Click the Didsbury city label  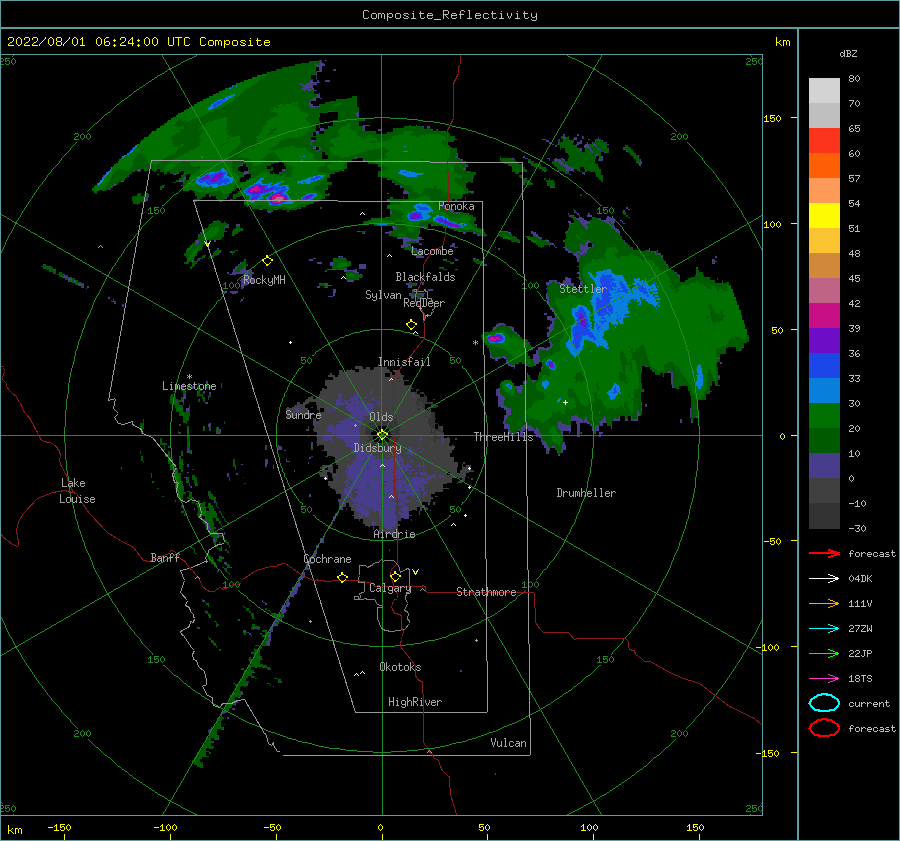click(378, 448)
